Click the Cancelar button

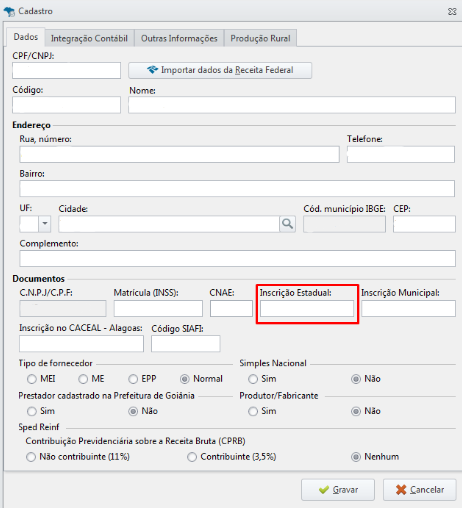click(x=419, y=490)
